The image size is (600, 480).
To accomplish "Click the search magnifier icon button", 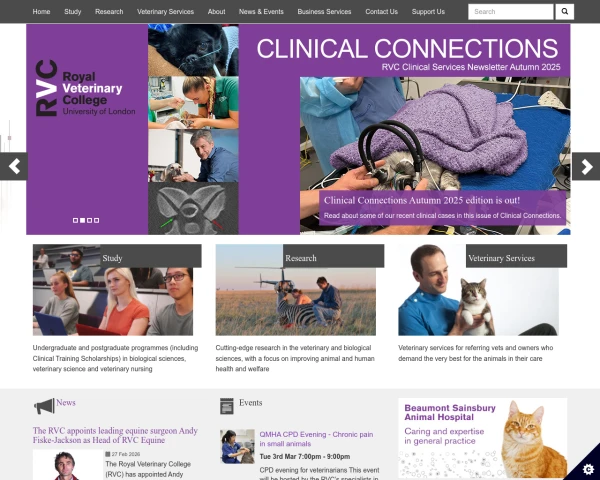I will point(564,11).
